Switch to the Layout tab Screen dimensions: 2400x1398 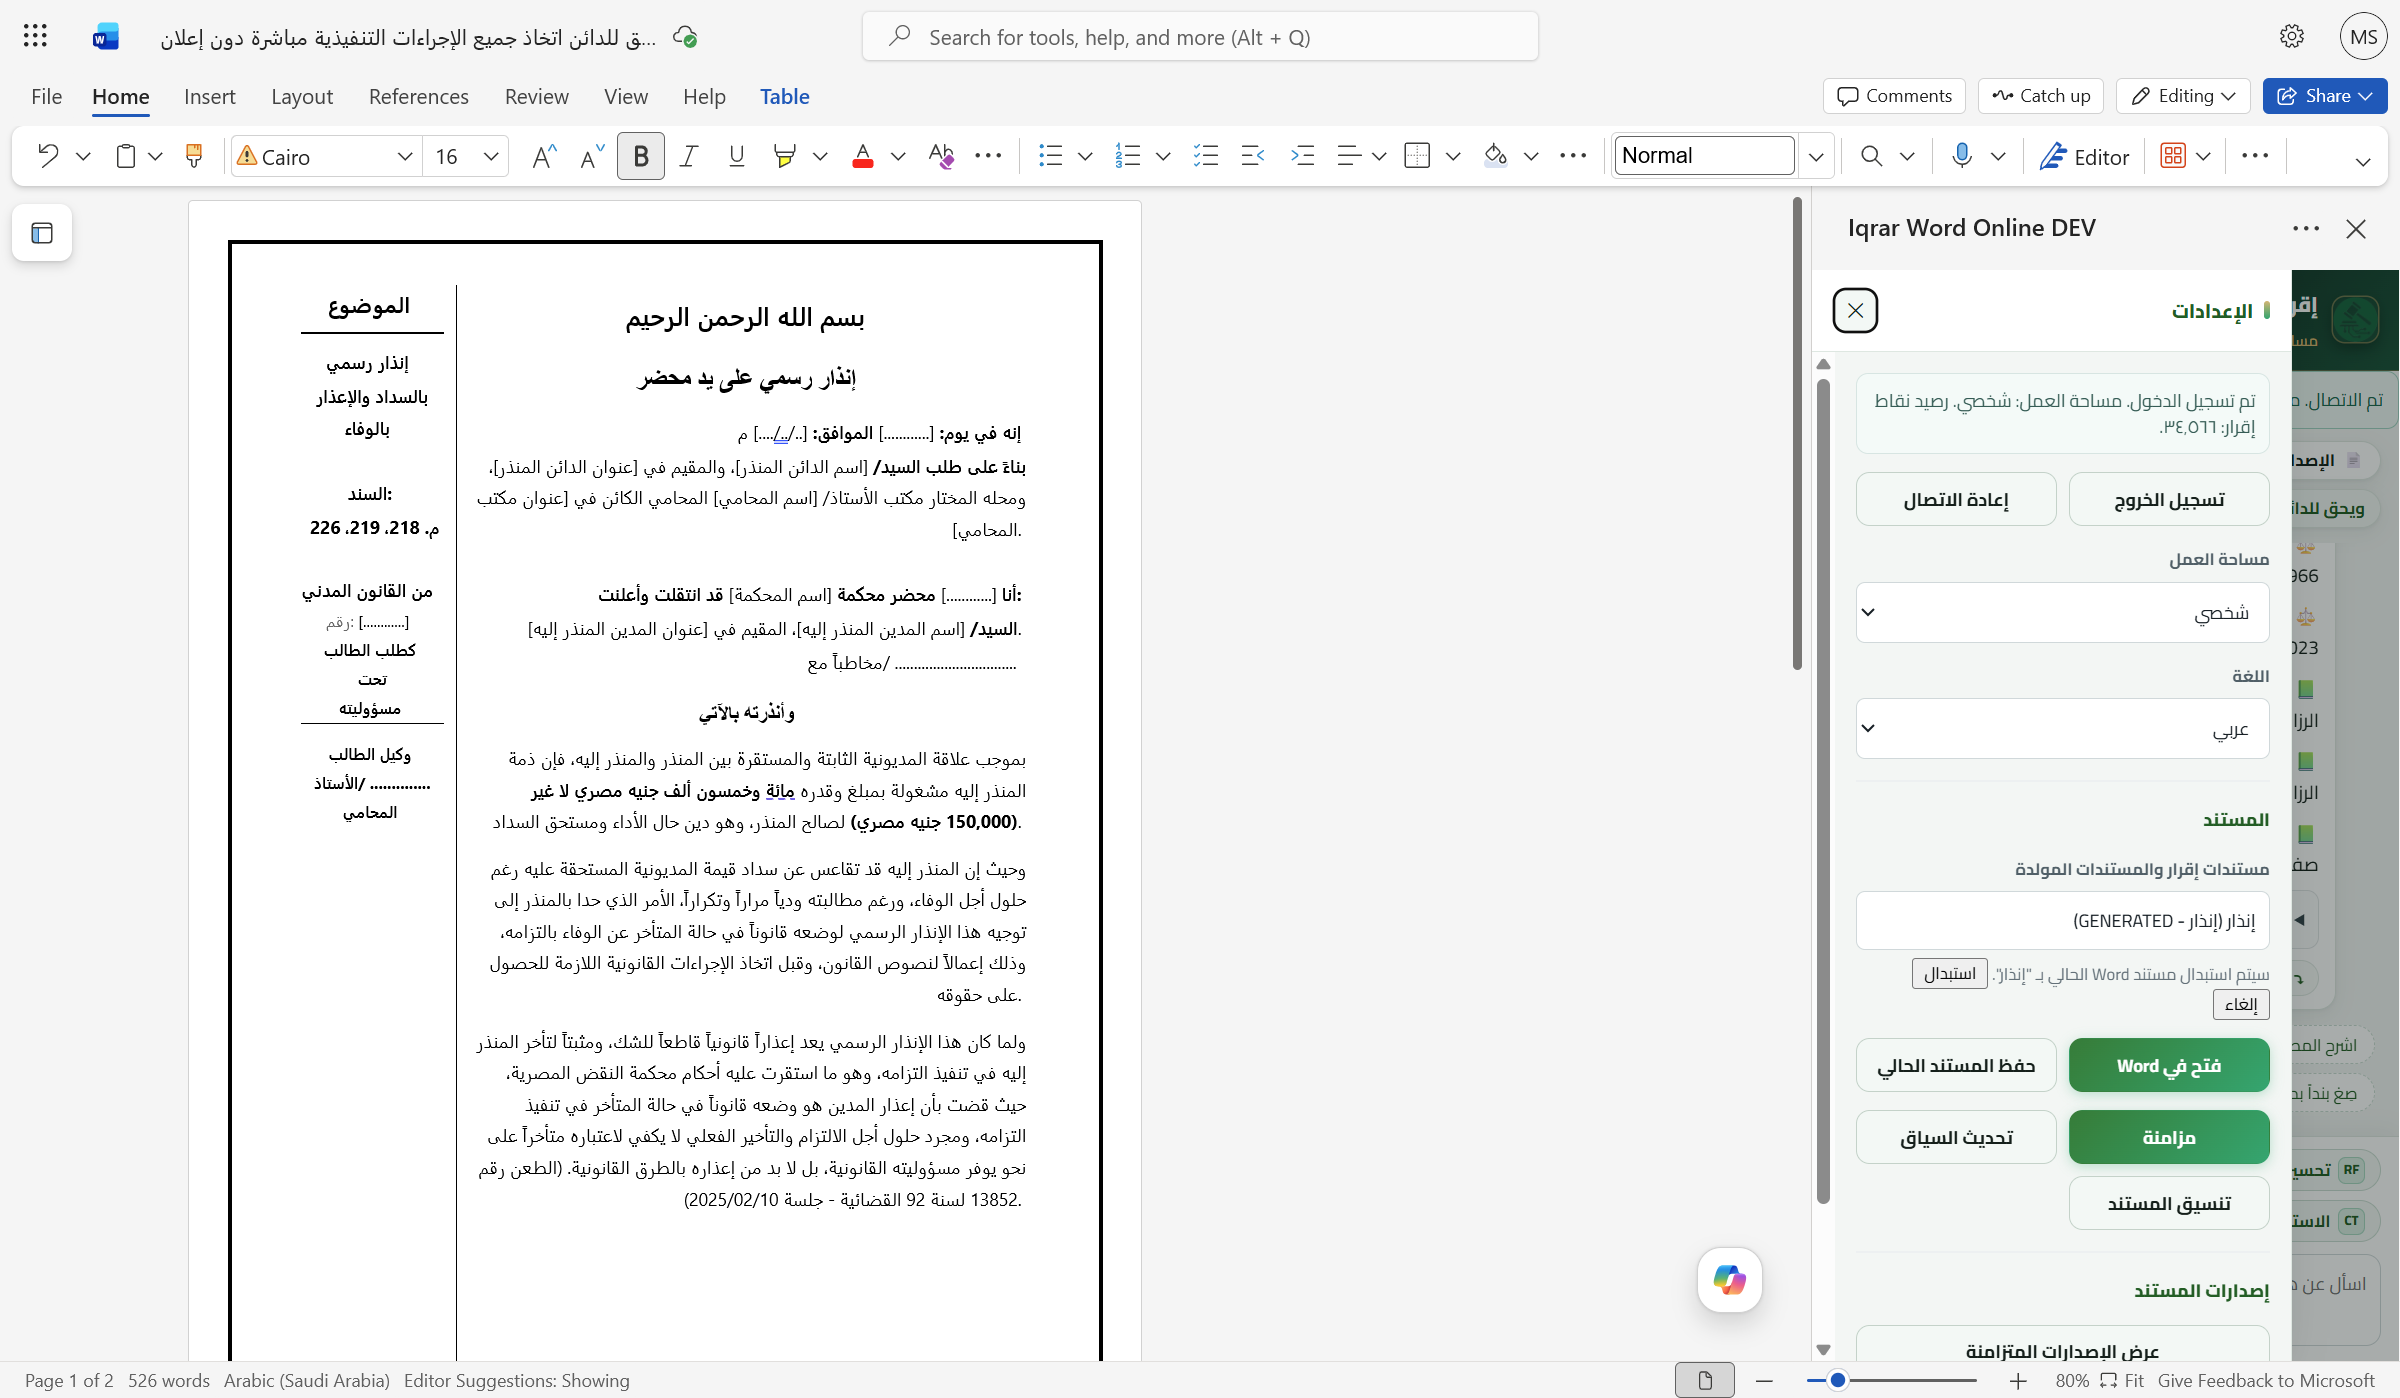coord(302,96)
